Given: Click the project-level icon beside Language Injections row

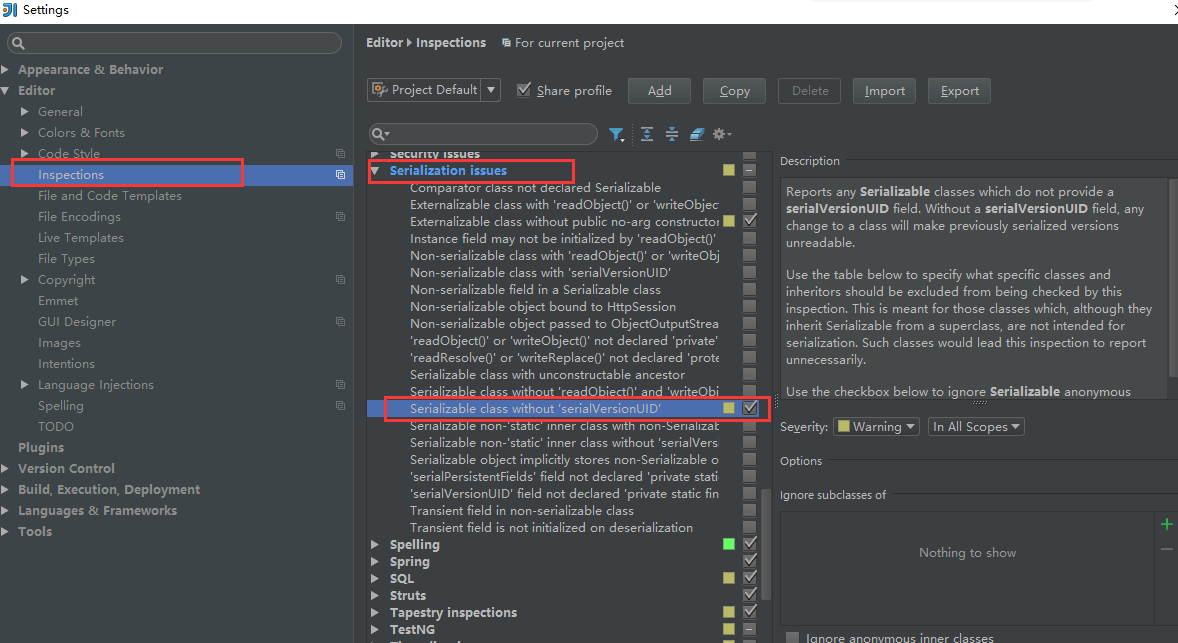Looking at the screenshot, I should coord(340,385).
